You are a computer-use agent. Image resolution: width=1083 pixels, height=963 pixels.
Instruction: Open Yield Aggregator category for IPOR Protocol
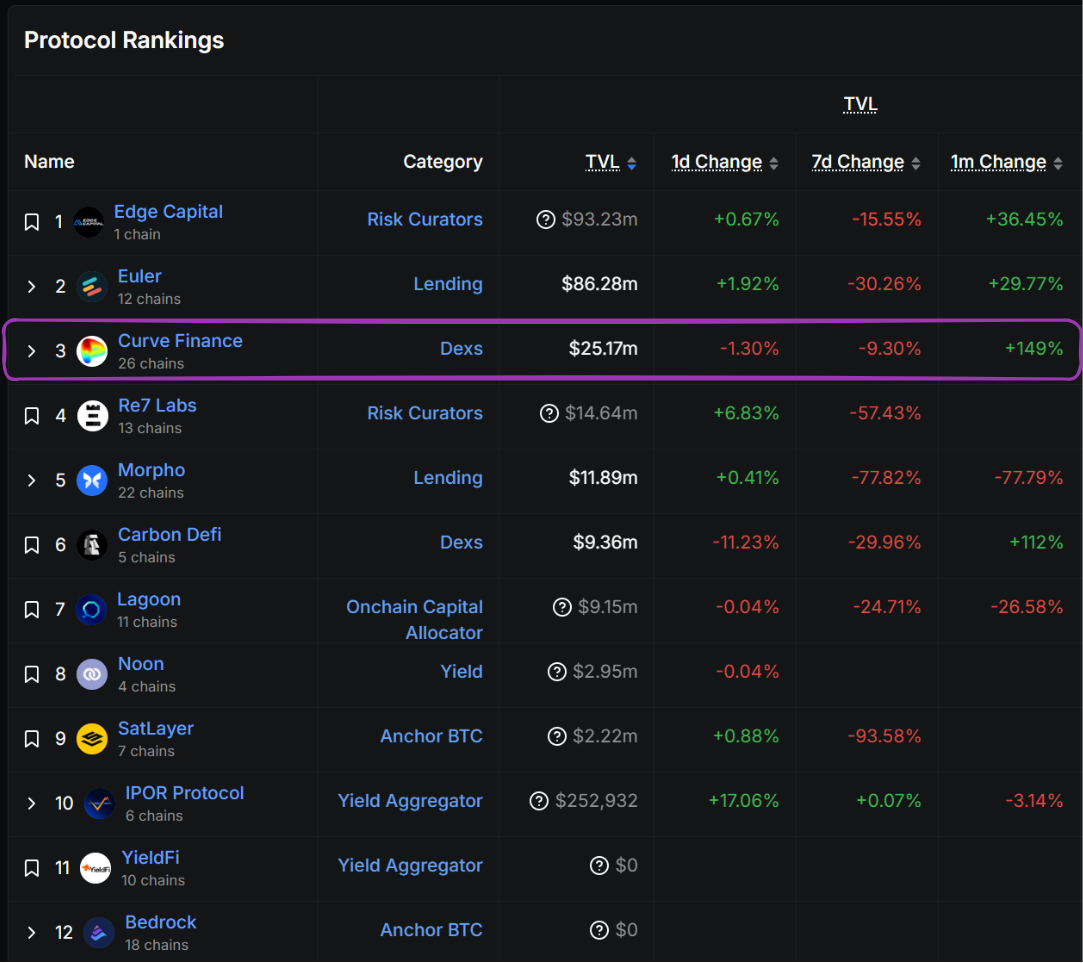(410, 801)
